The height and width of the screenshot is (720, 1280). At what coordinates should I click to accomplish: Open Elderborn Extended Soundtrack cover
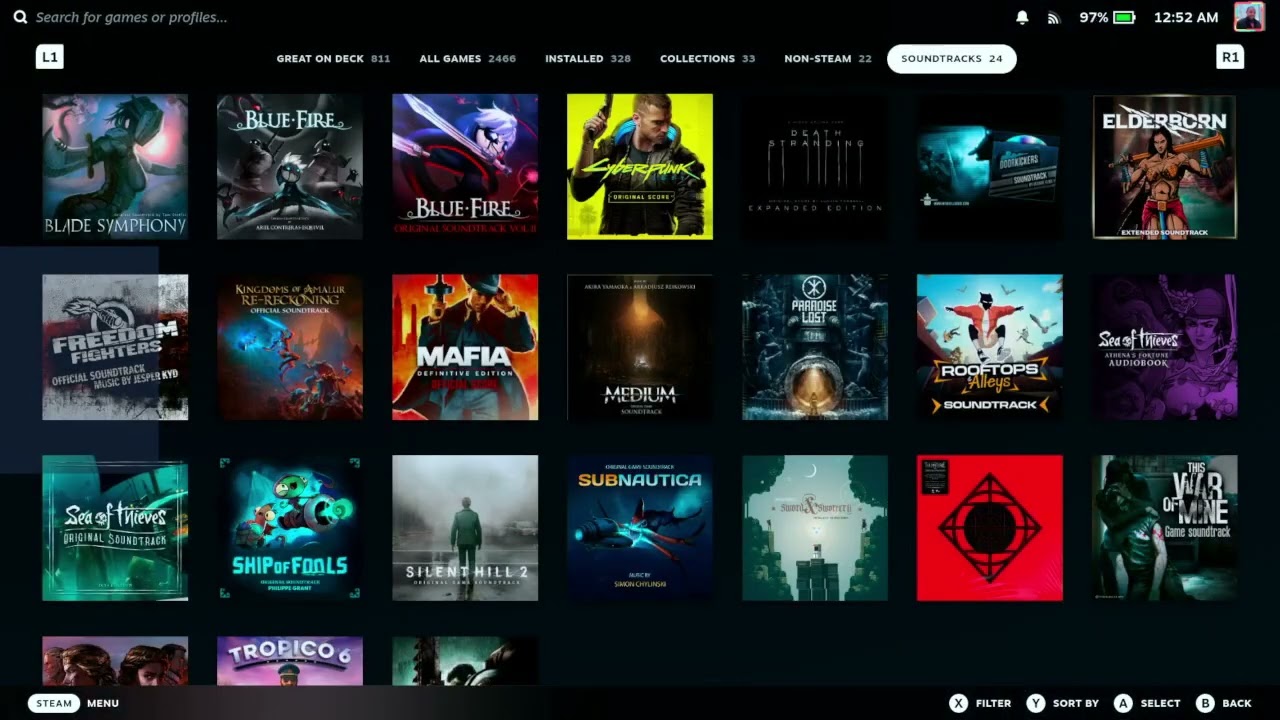(x=1165, y=167)
